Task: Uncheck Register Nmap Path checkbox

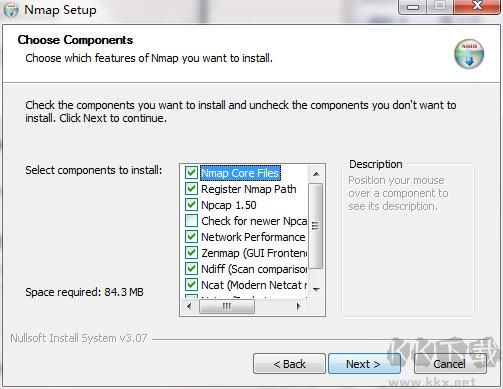Action: [x=191, y=189]
